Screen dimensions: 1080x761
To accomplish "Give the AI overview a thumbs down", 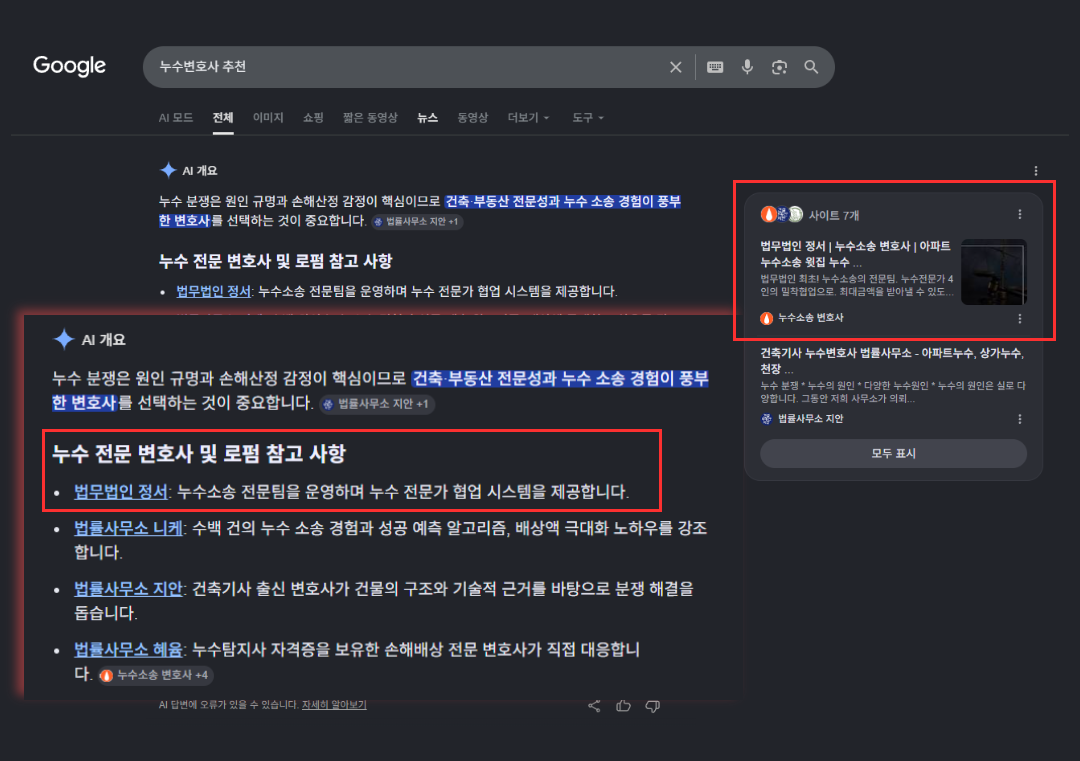I will 653,706.
